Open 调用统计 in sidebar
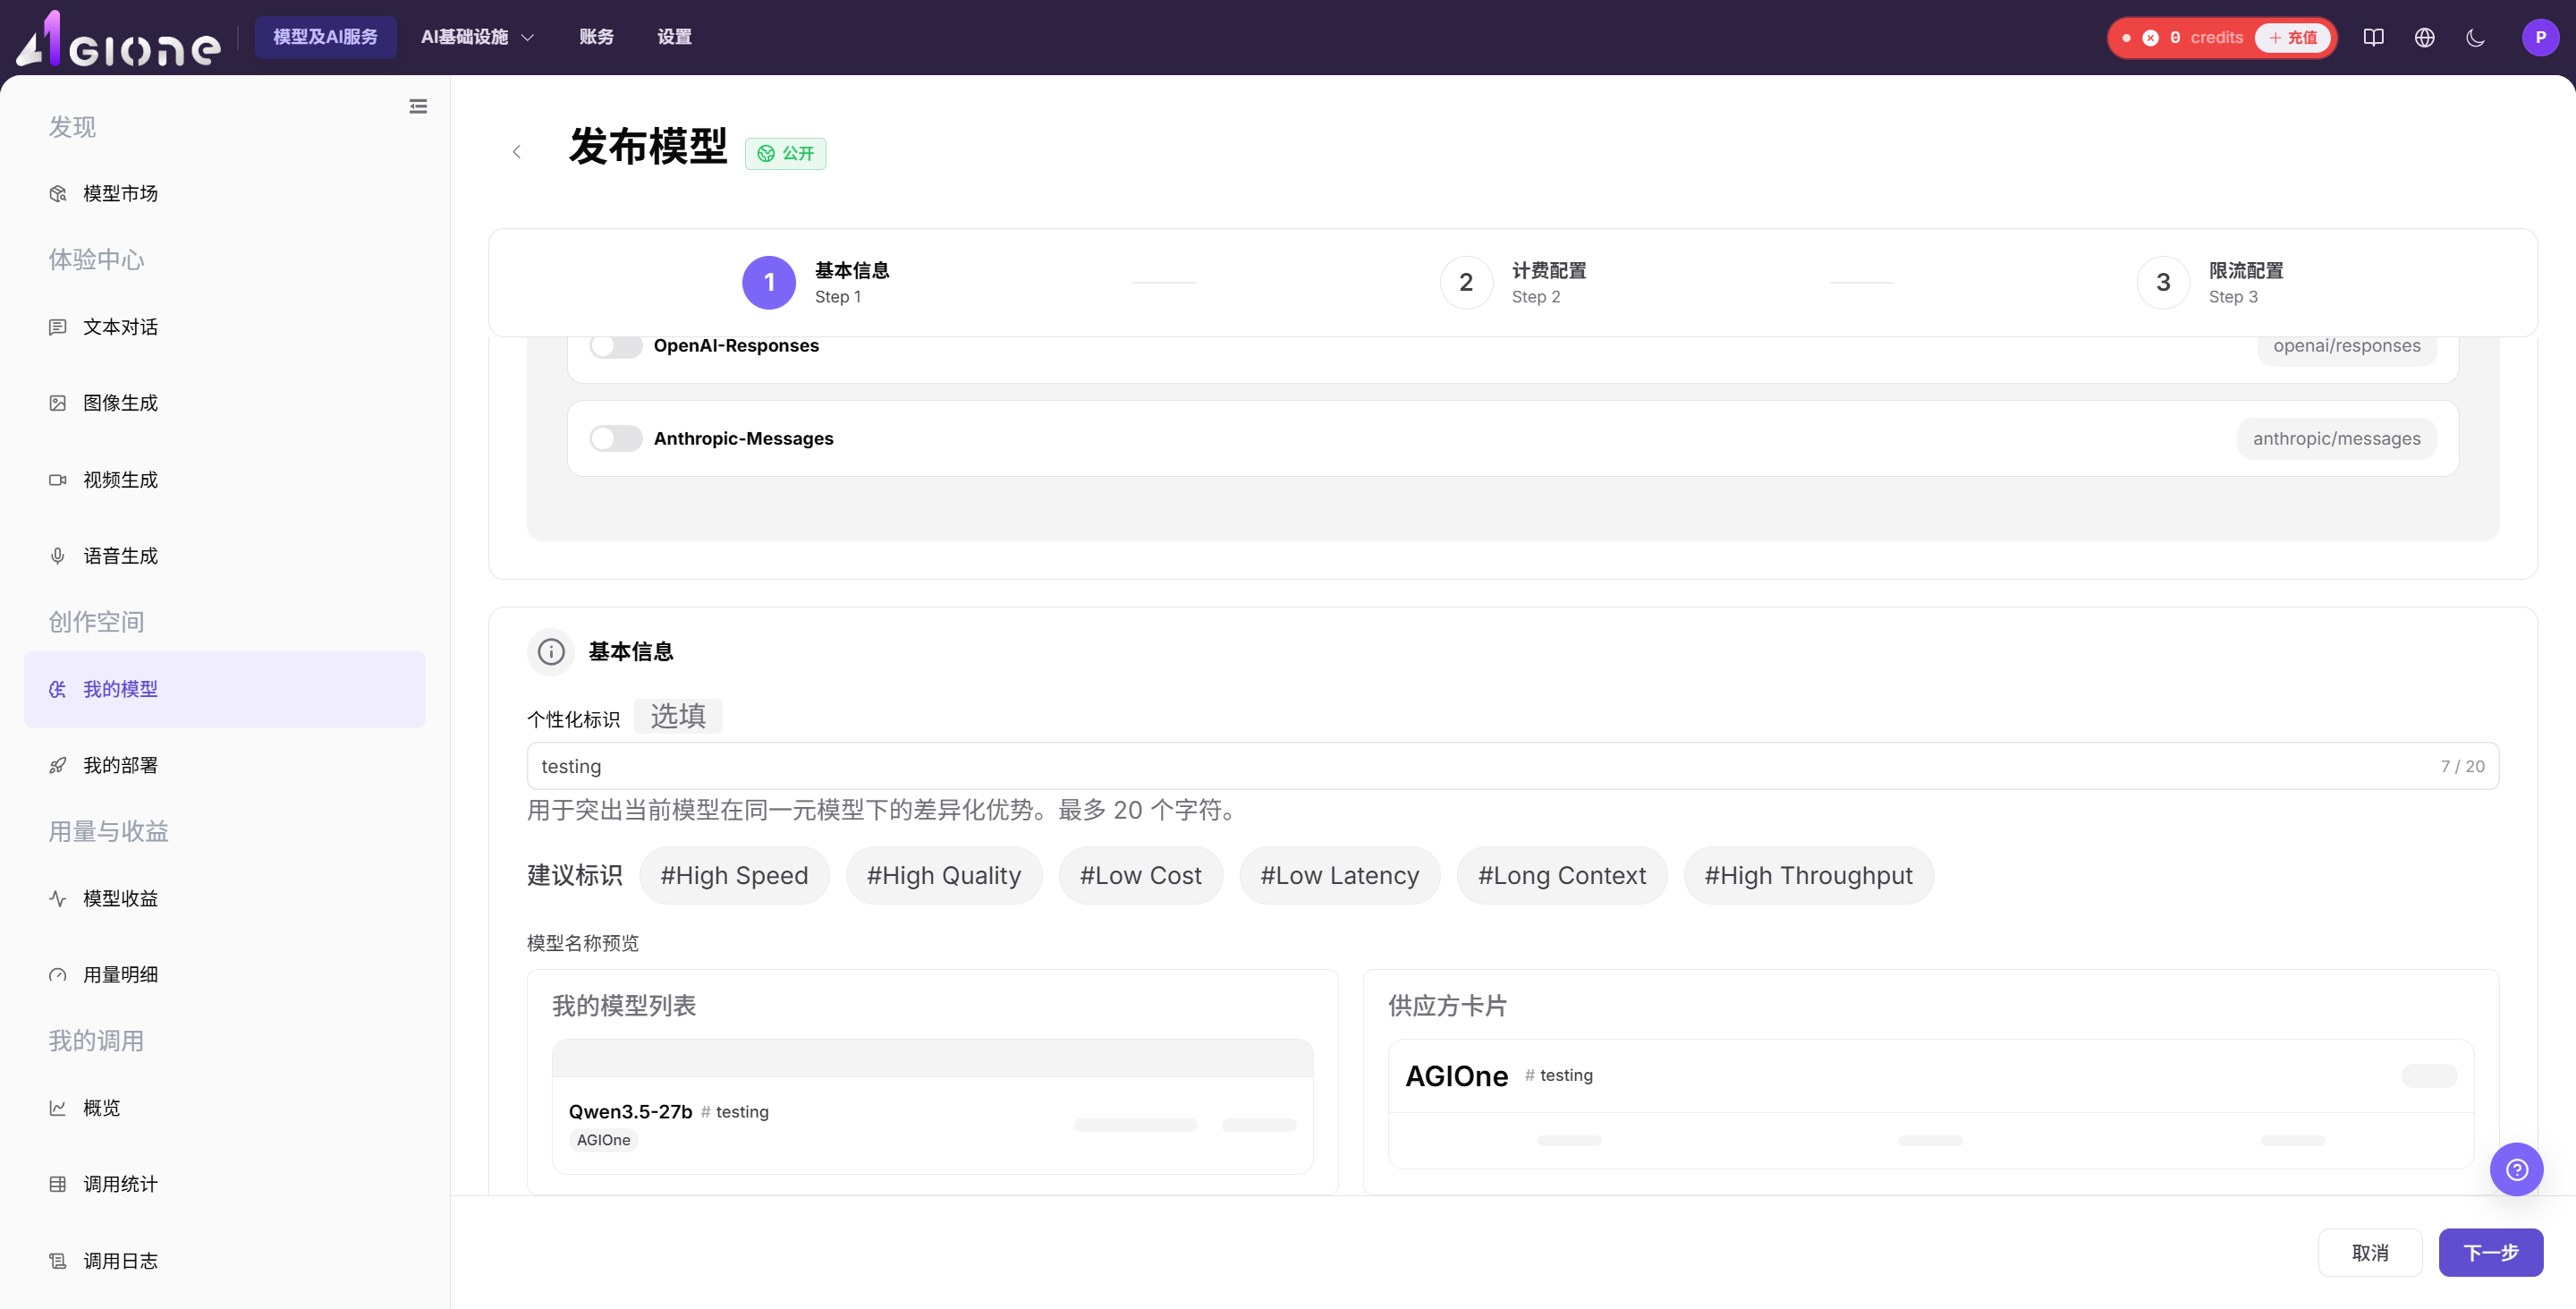 pyautogui.click(x=225, y=1184)
